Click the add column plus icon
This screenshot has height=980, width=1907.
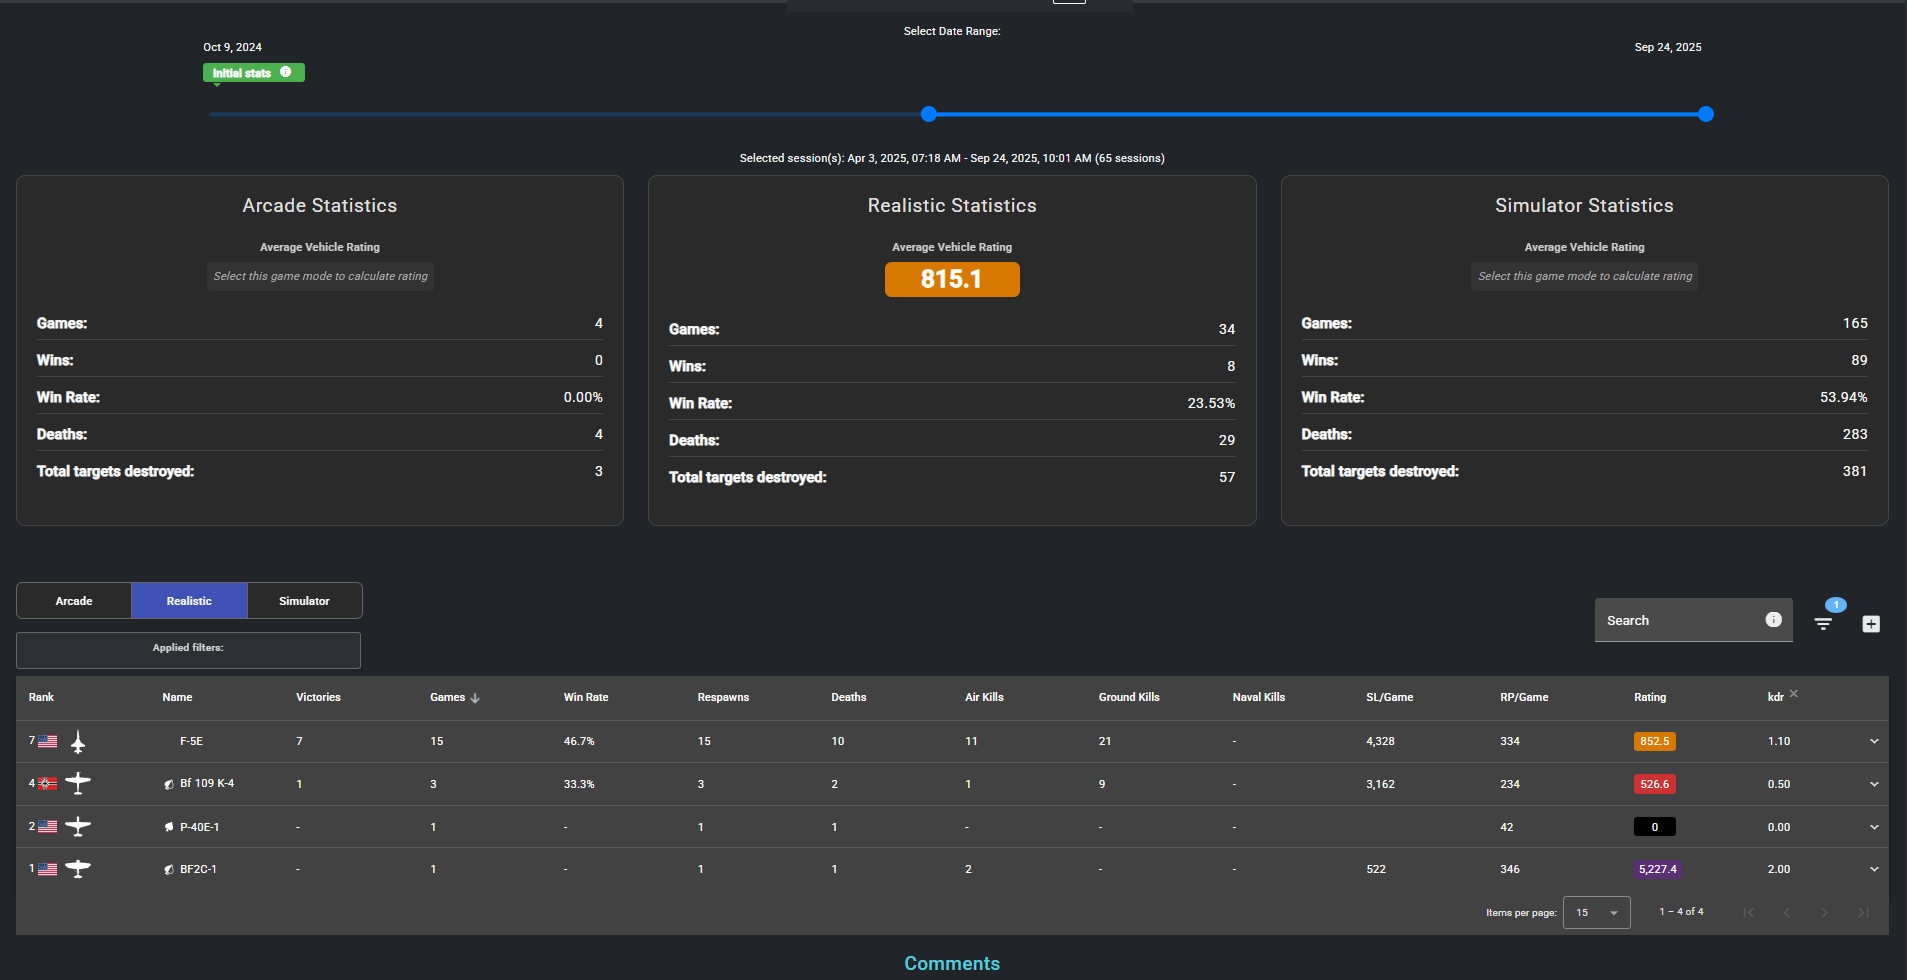1871,624
